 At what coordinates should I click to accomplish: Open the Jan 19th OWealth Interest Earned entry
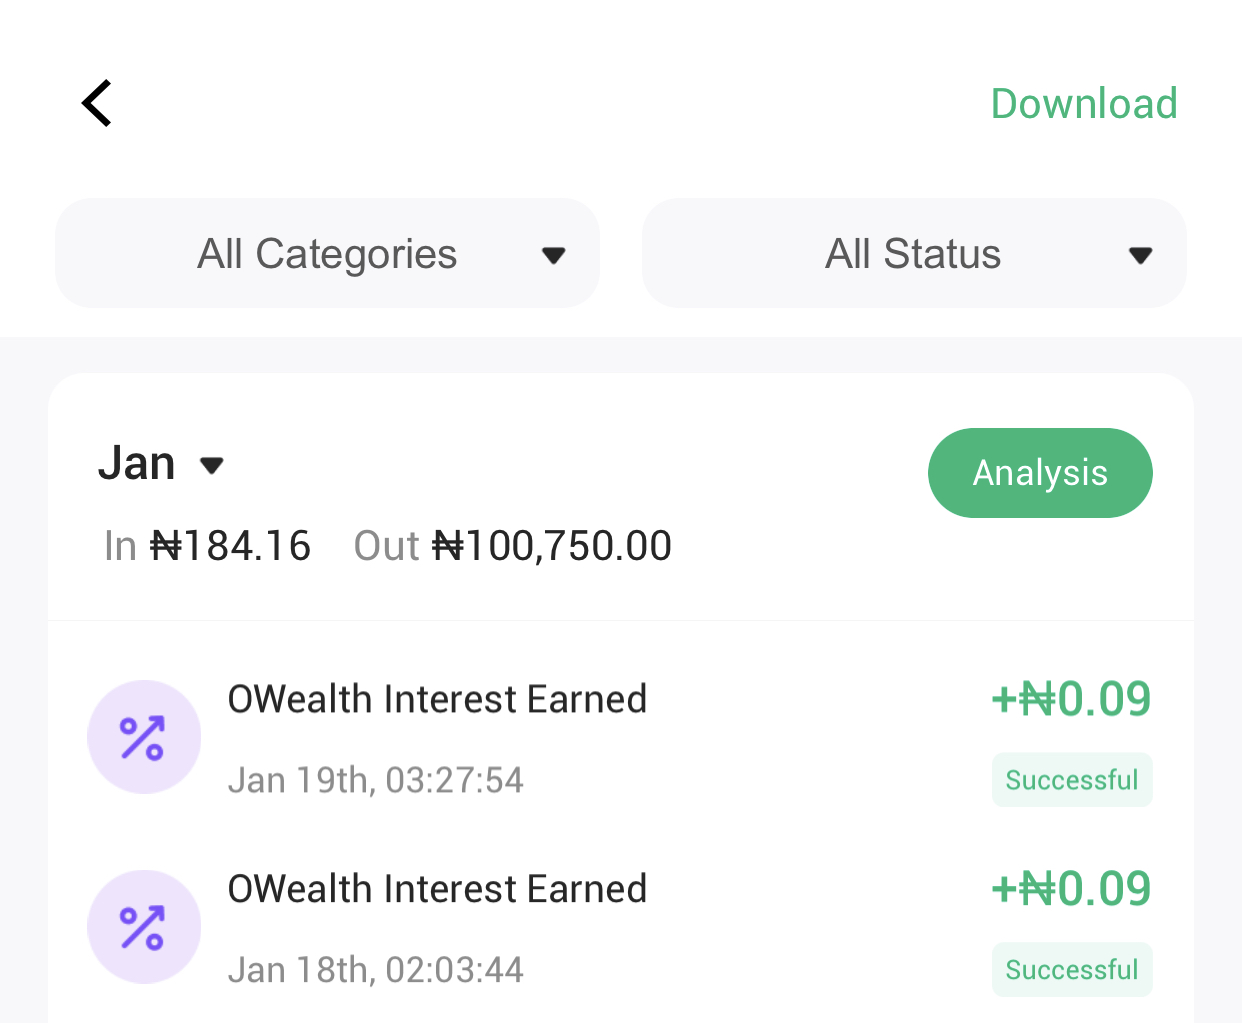point(437,699)
